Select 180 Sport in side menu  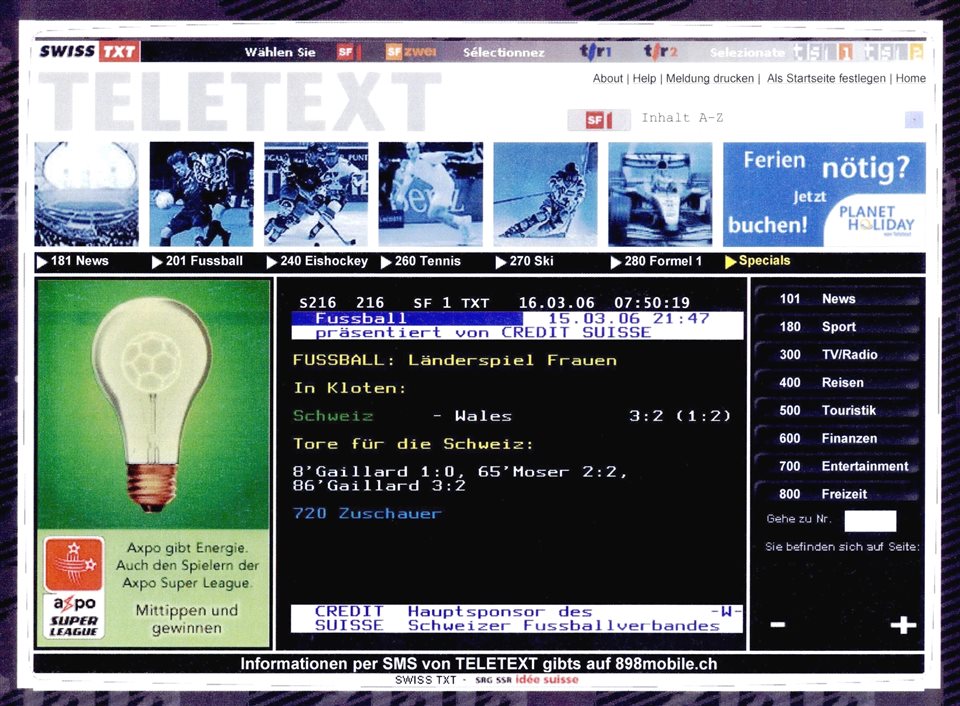click(x=838, y=327)
